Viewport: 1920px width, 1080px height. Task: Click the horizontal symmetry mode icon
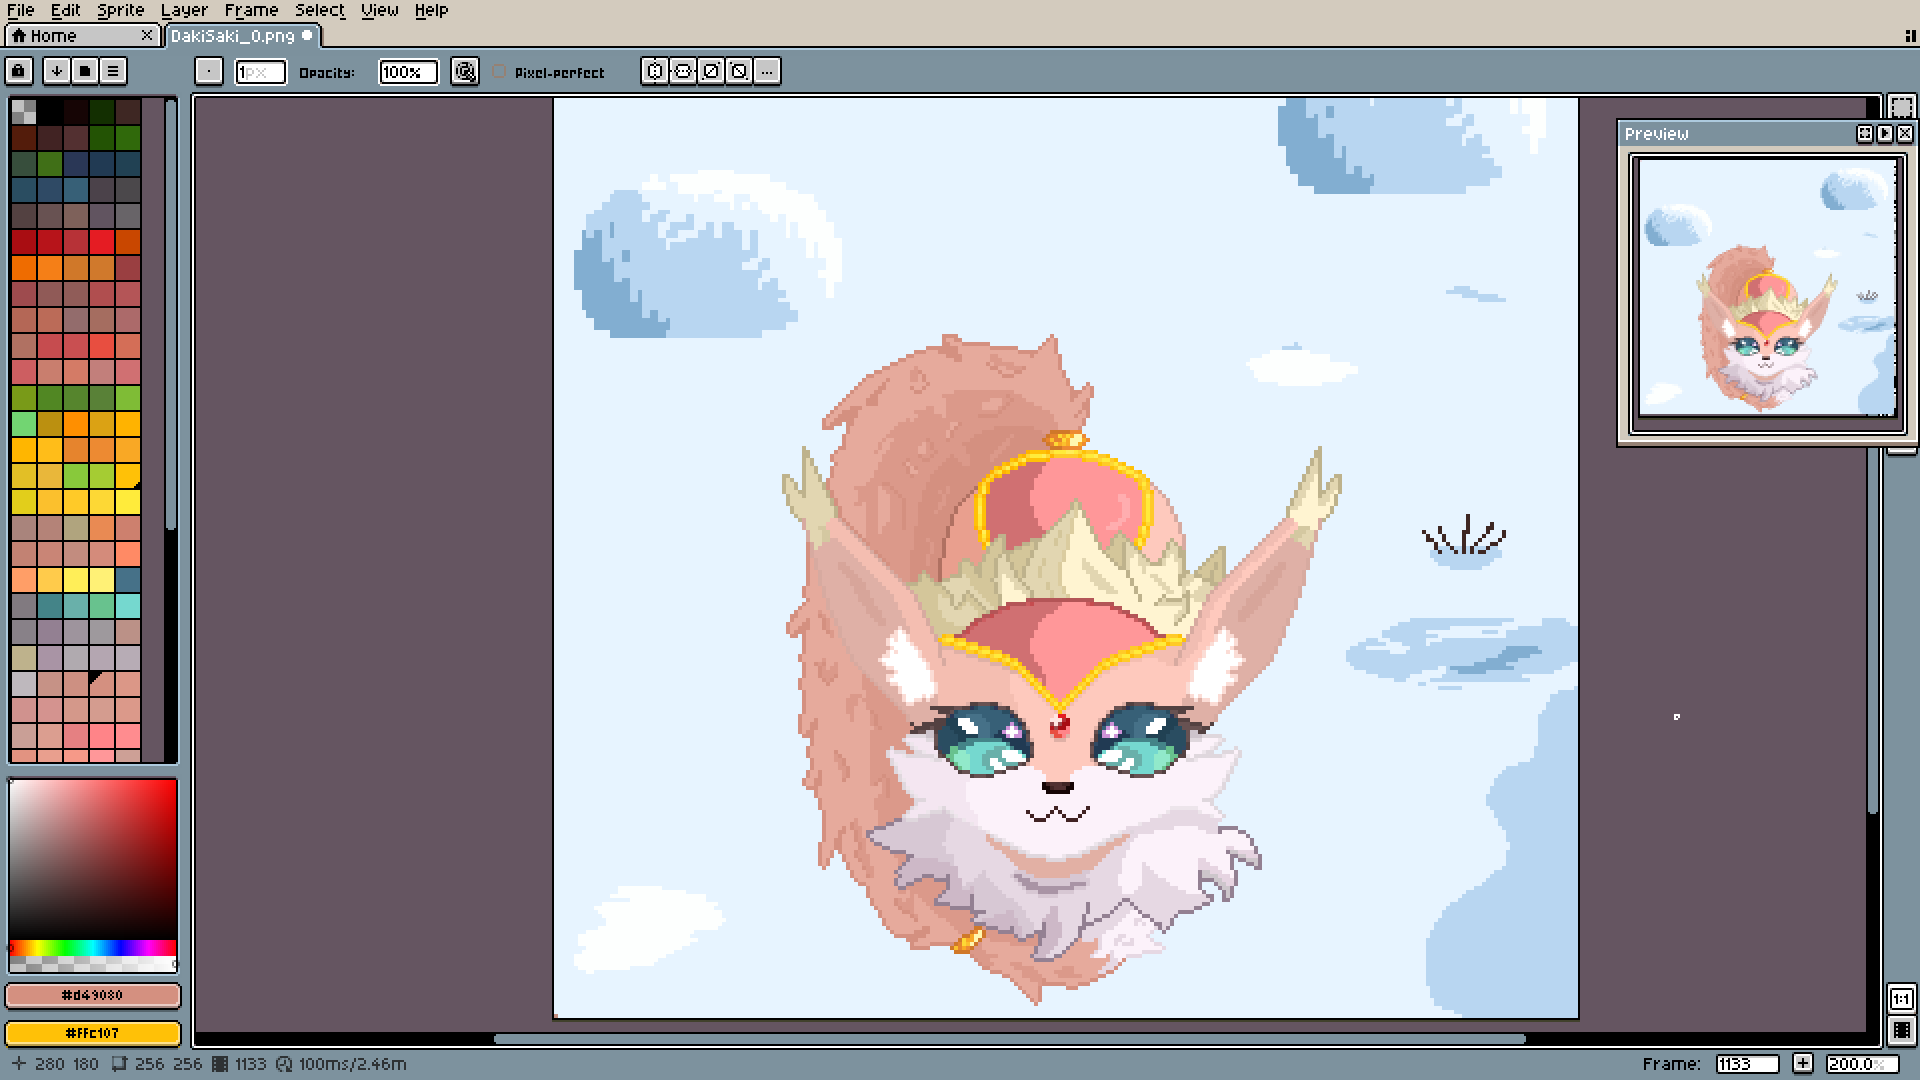tap(655, 71)
